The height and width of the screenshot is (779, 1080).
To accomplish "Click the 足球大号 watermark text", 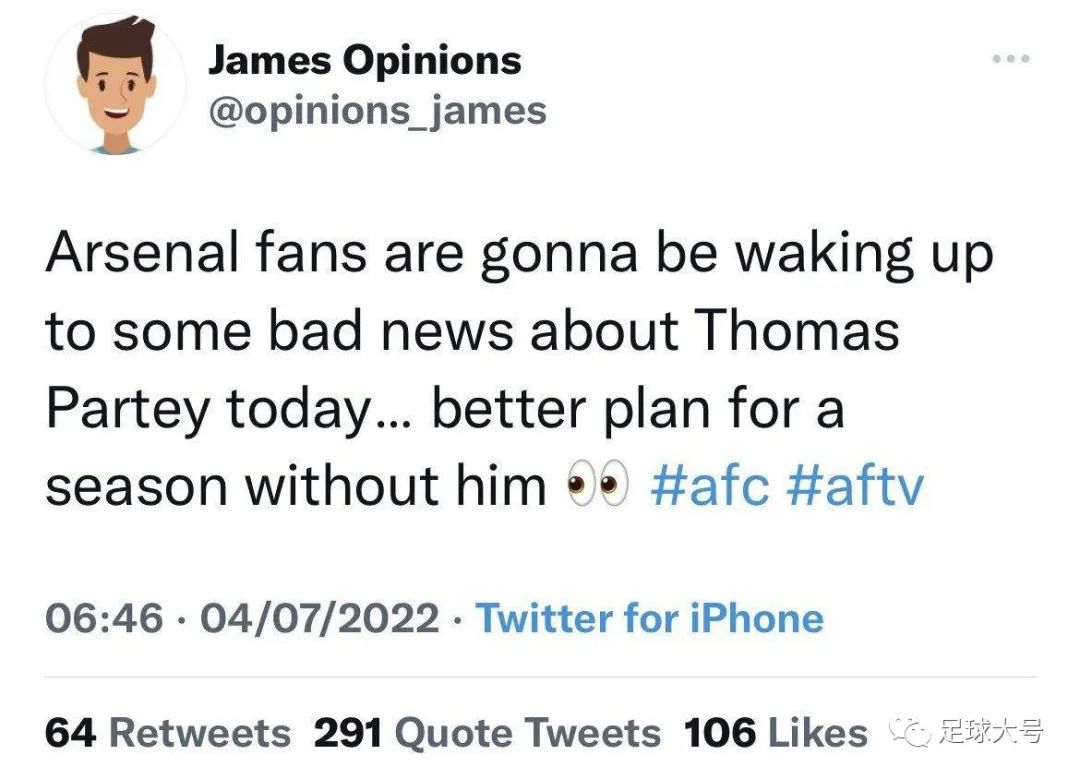I will (x=990, y=732).
